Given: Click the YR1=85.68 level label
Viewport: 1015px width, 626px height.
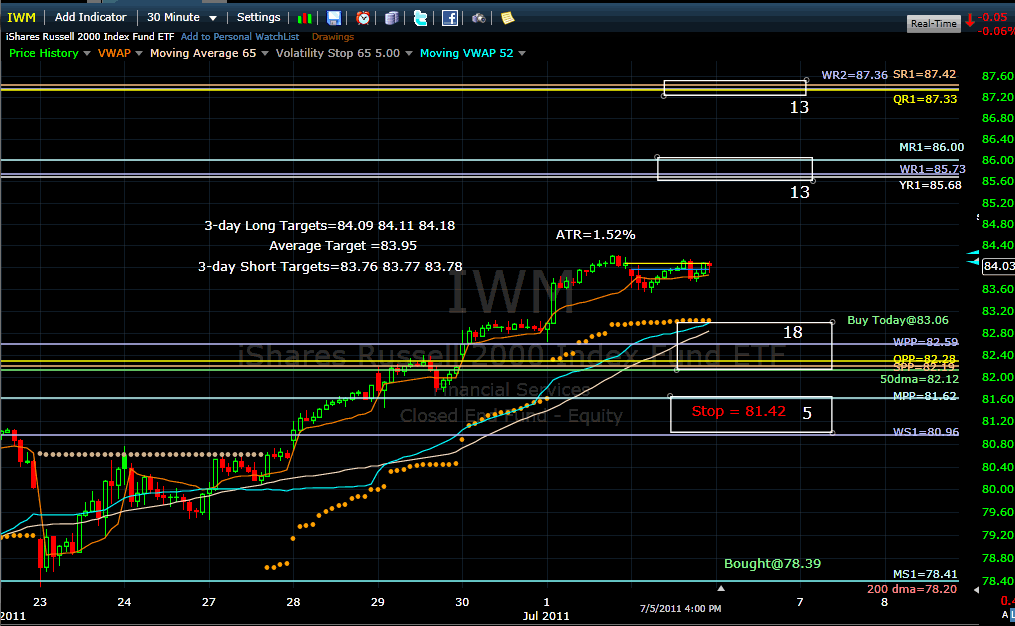Looking at the screenshot, I should (930, 185).
